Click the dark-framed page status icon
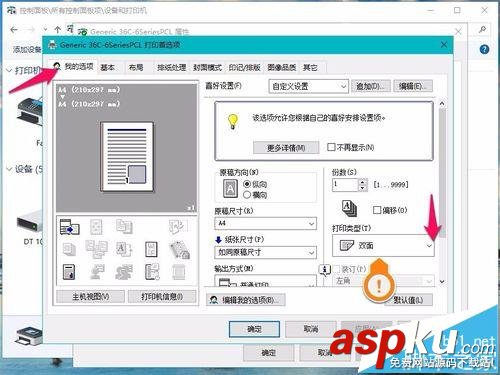The image size is (500, 375). 151,249
